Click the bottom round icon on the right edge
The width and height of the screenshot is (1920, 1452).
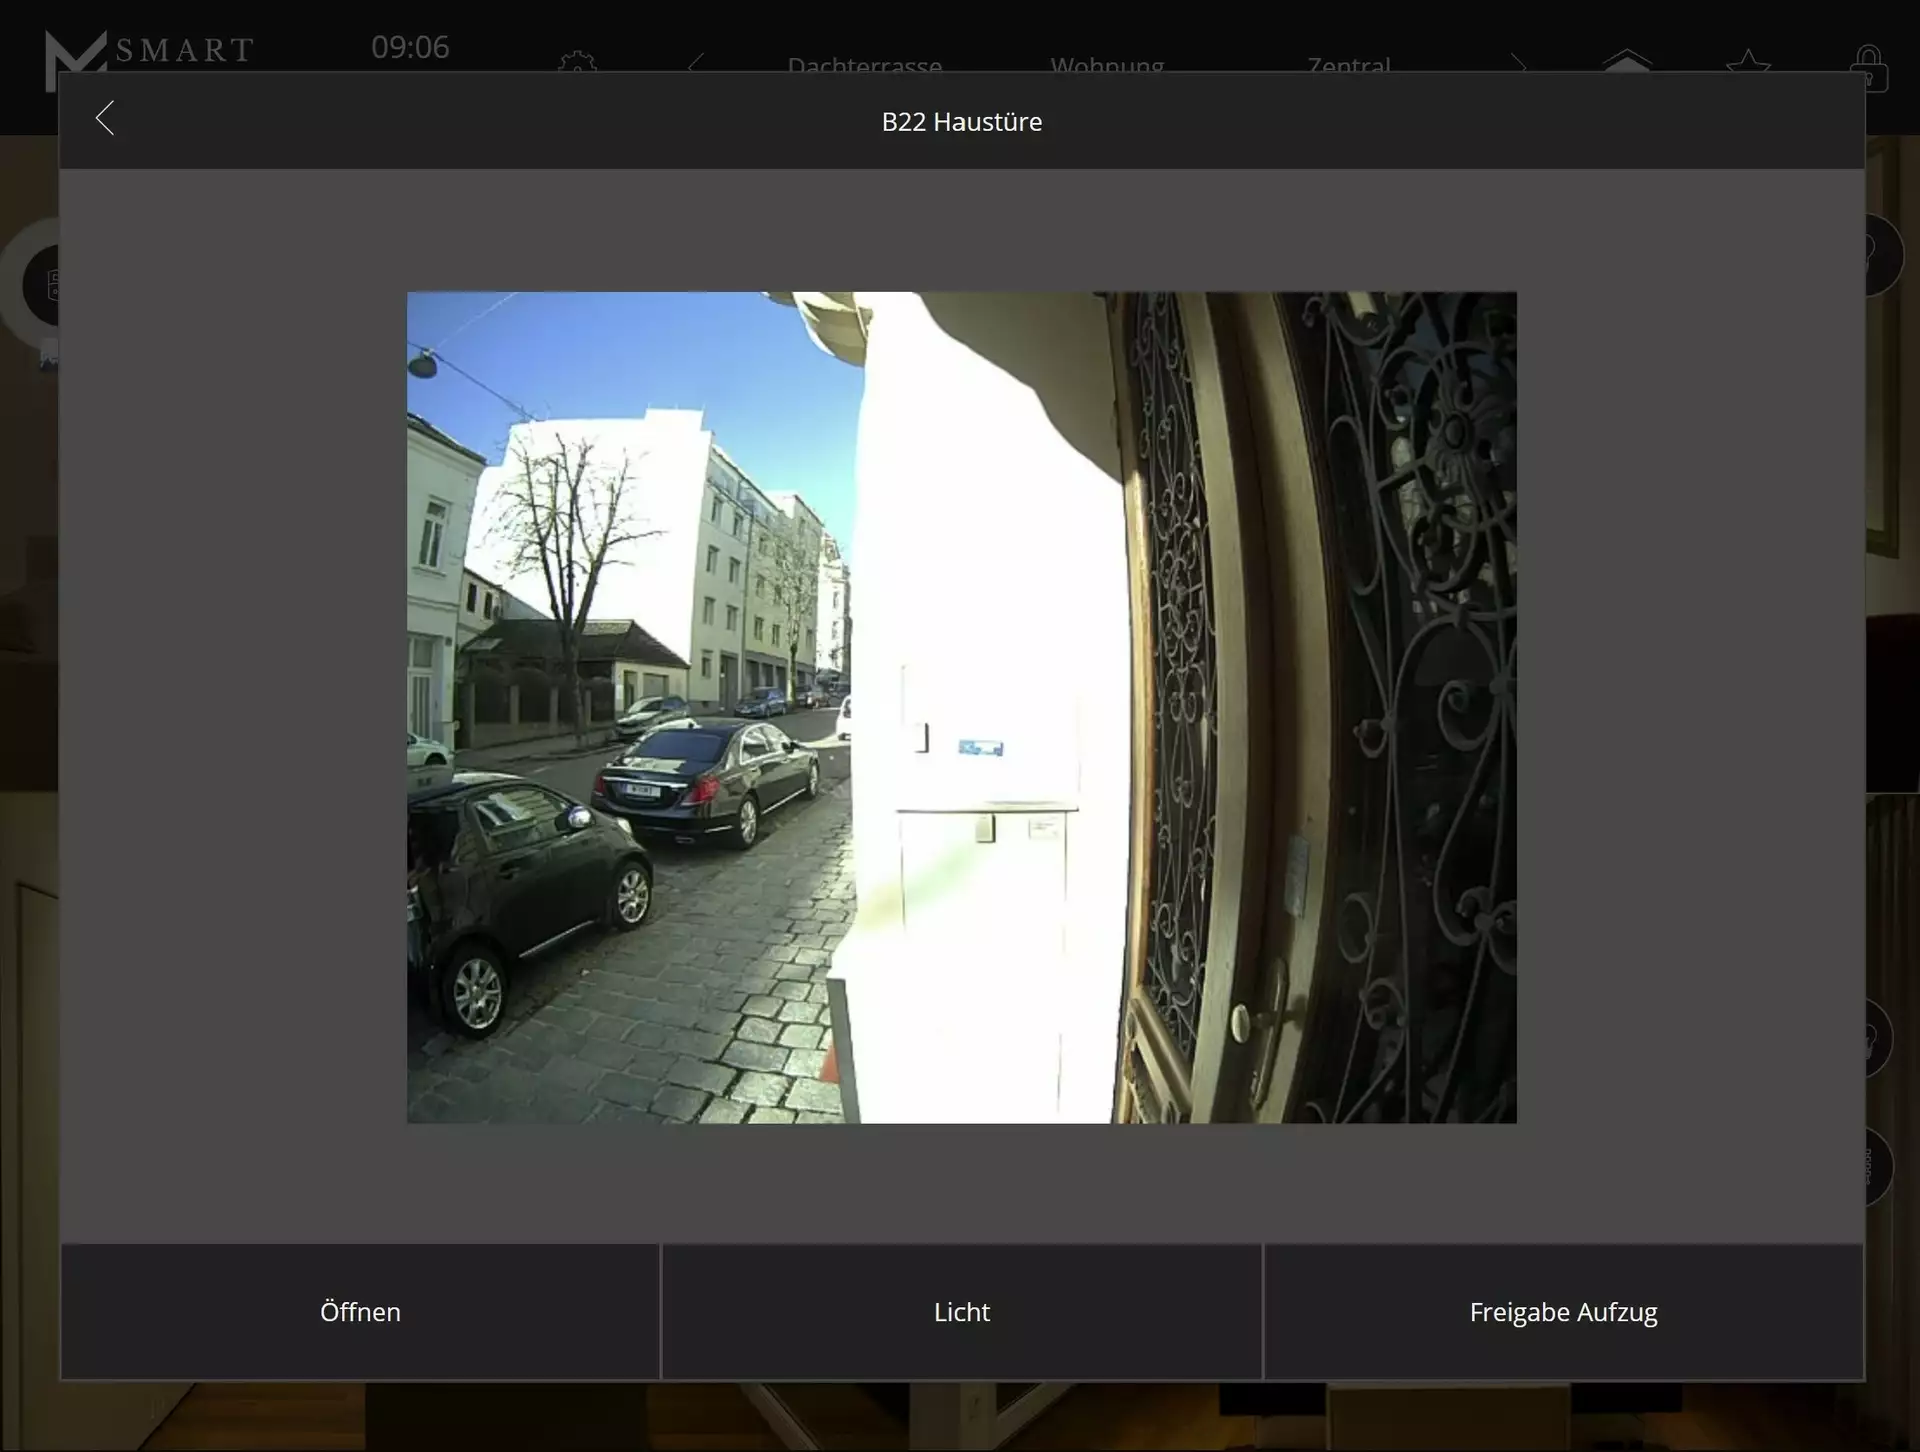coord(1880,1166)
